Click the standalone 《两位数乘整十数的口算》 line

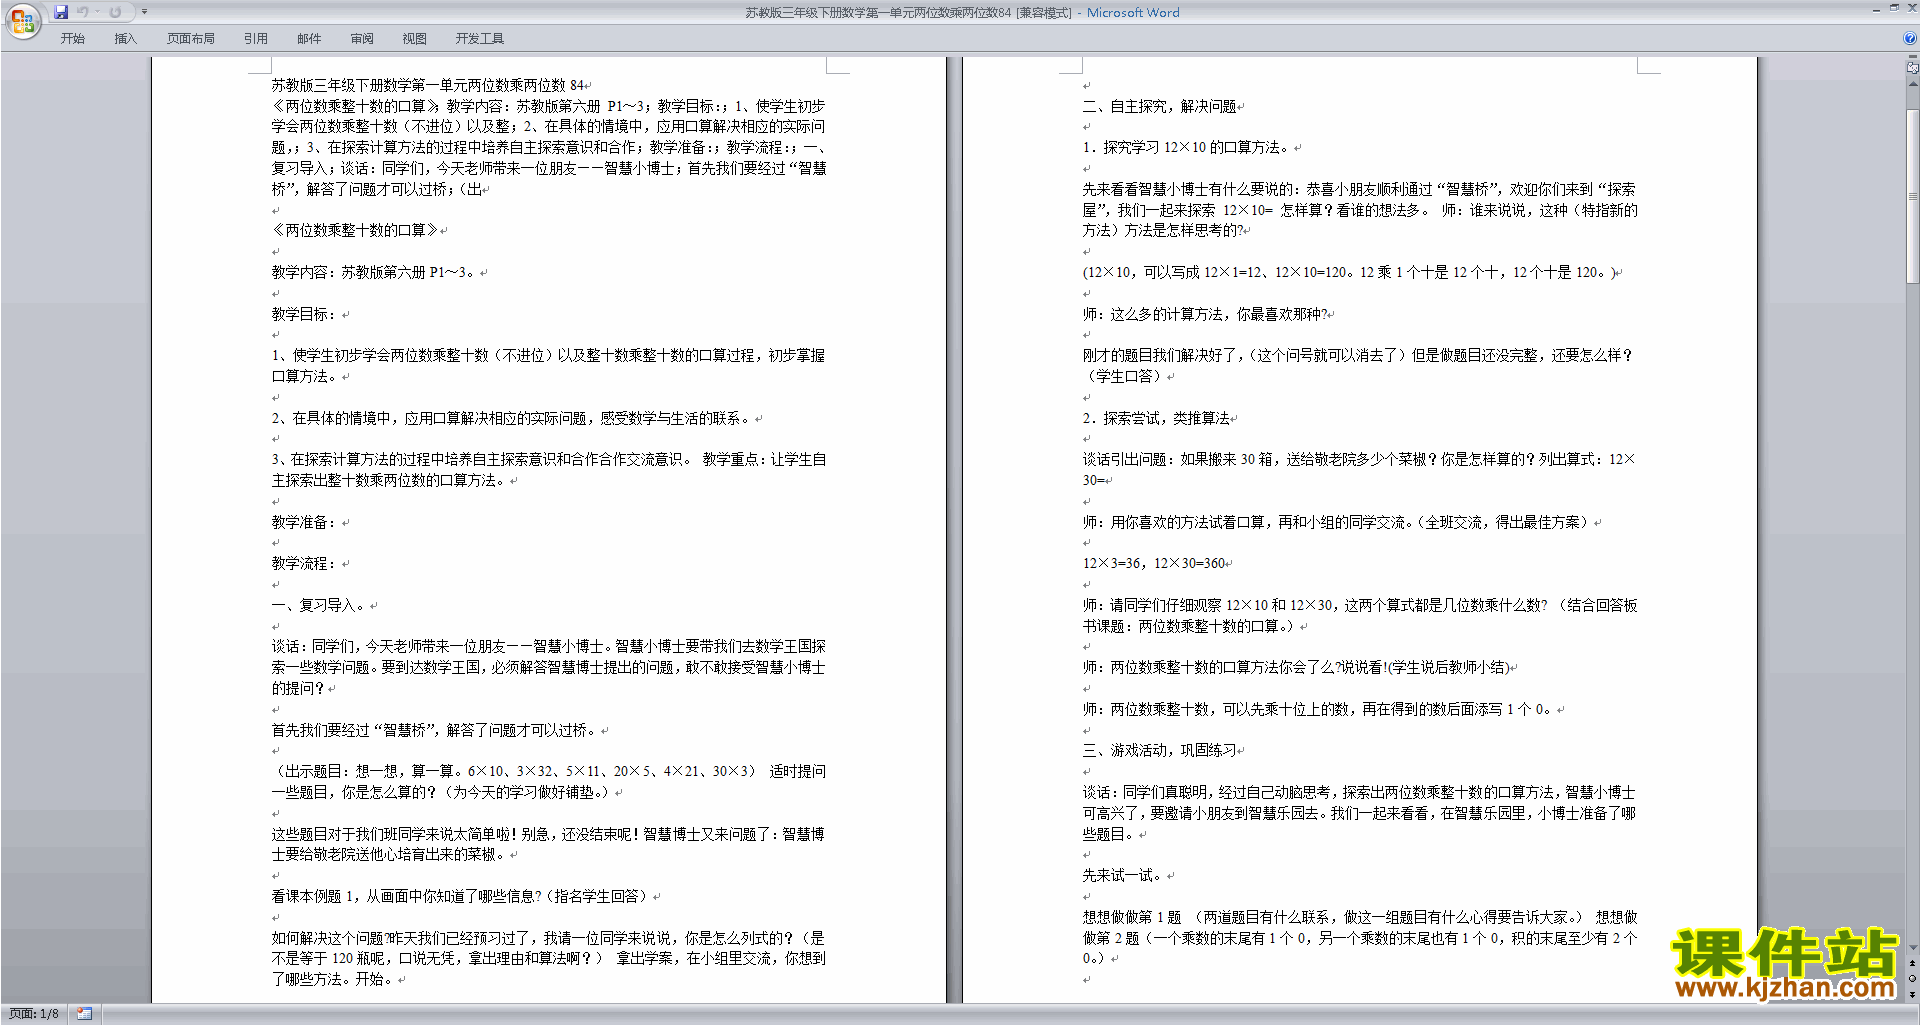355,230
